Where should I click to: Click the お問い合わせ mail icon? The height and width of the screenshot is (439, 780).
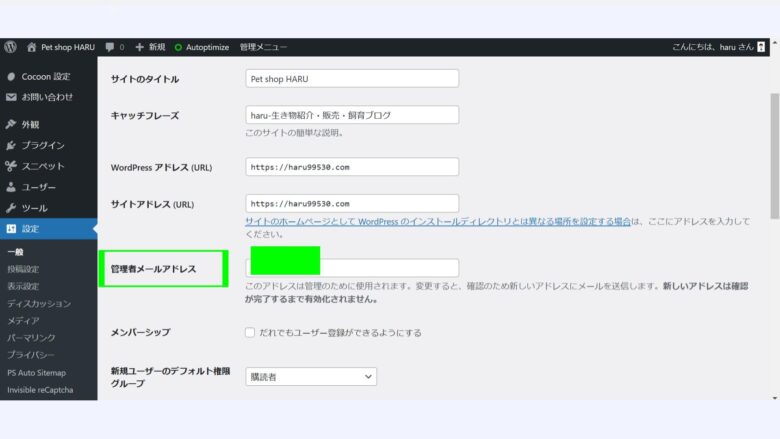click(x=11, y=97)
